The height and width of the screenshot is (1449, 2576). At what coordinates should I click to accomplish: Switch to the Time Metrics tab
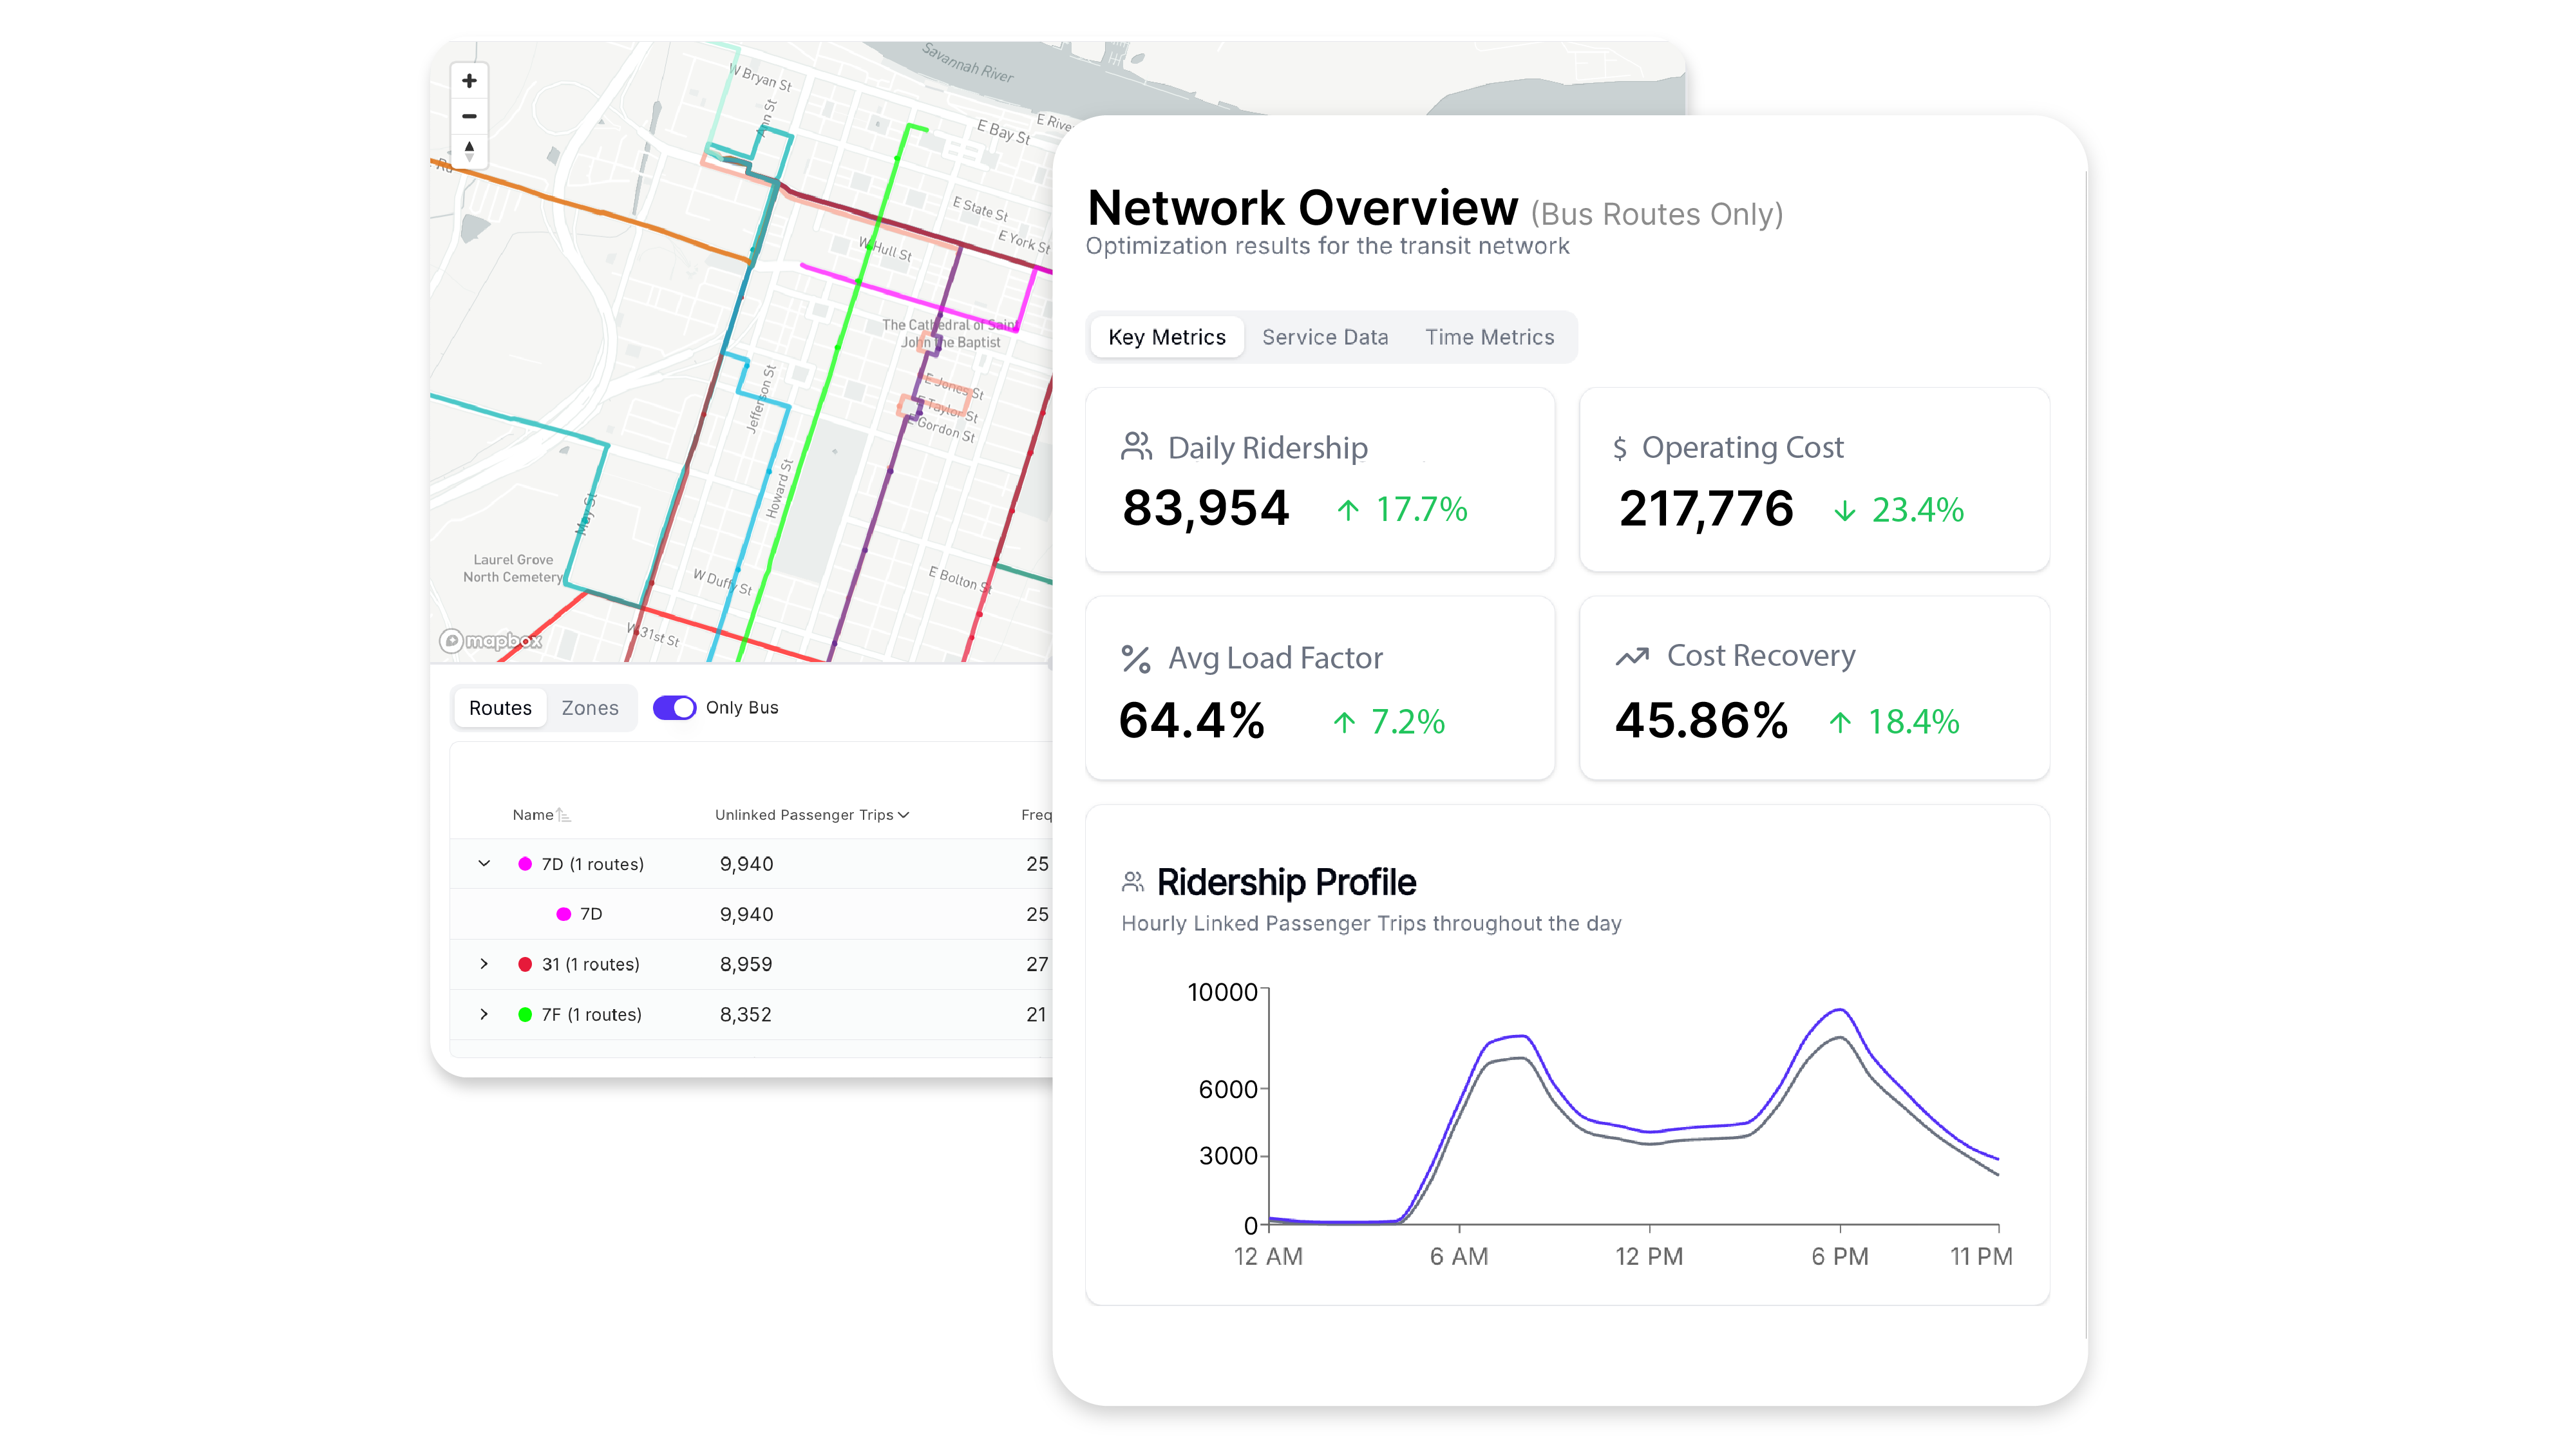click(1489, 337)
